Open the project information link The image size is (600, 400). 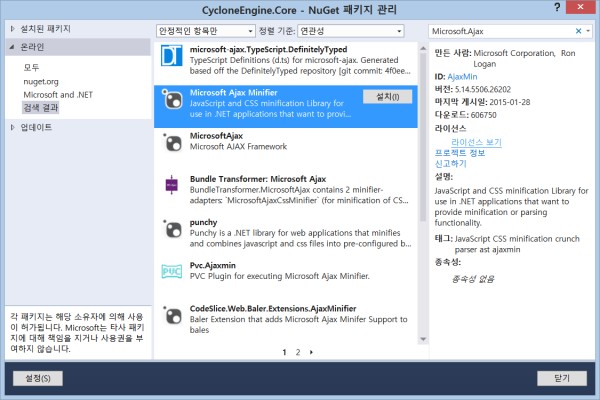pyautogui.click(x=460, y=153)
